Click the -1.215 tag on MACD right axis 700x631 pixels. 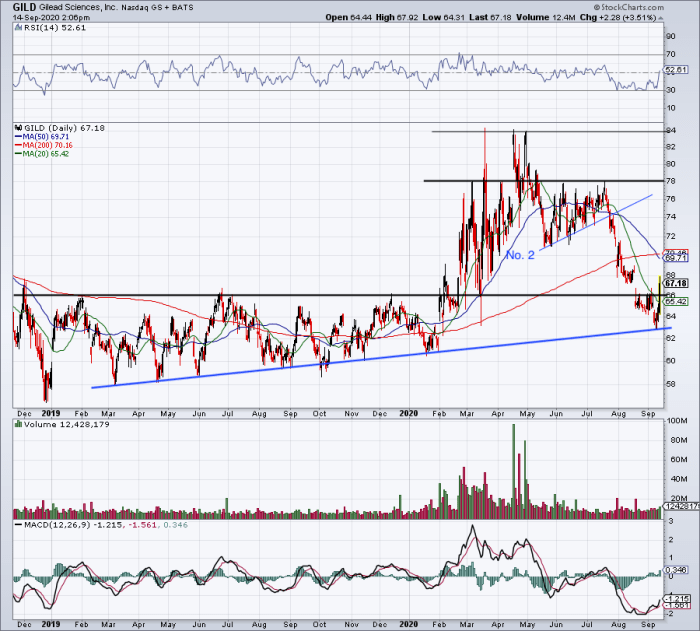(677, 598)
